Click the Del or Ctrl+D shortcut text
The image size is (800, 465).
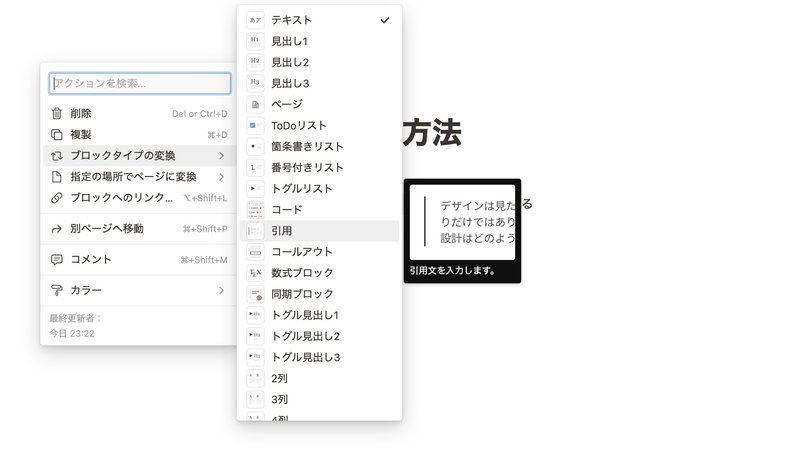[x=199, y=114]
